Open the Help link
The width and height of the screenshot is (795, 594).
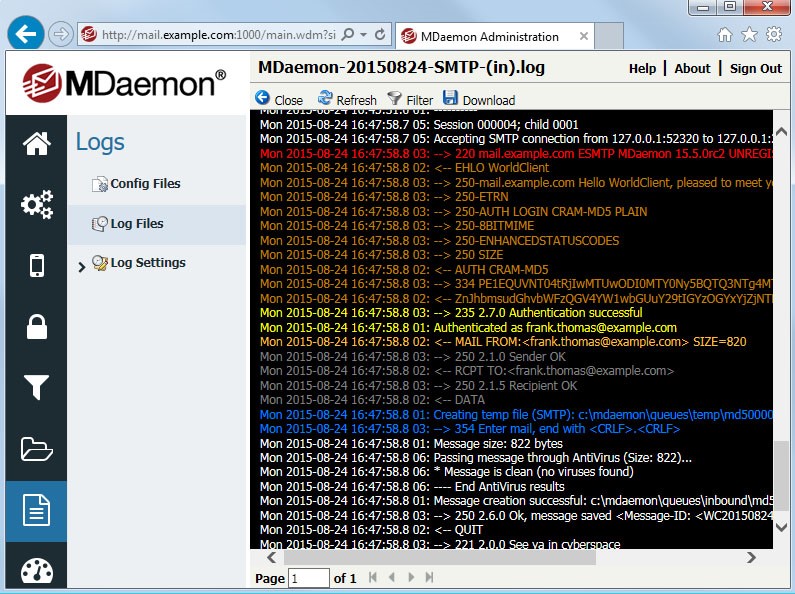[x=642, y=68]
